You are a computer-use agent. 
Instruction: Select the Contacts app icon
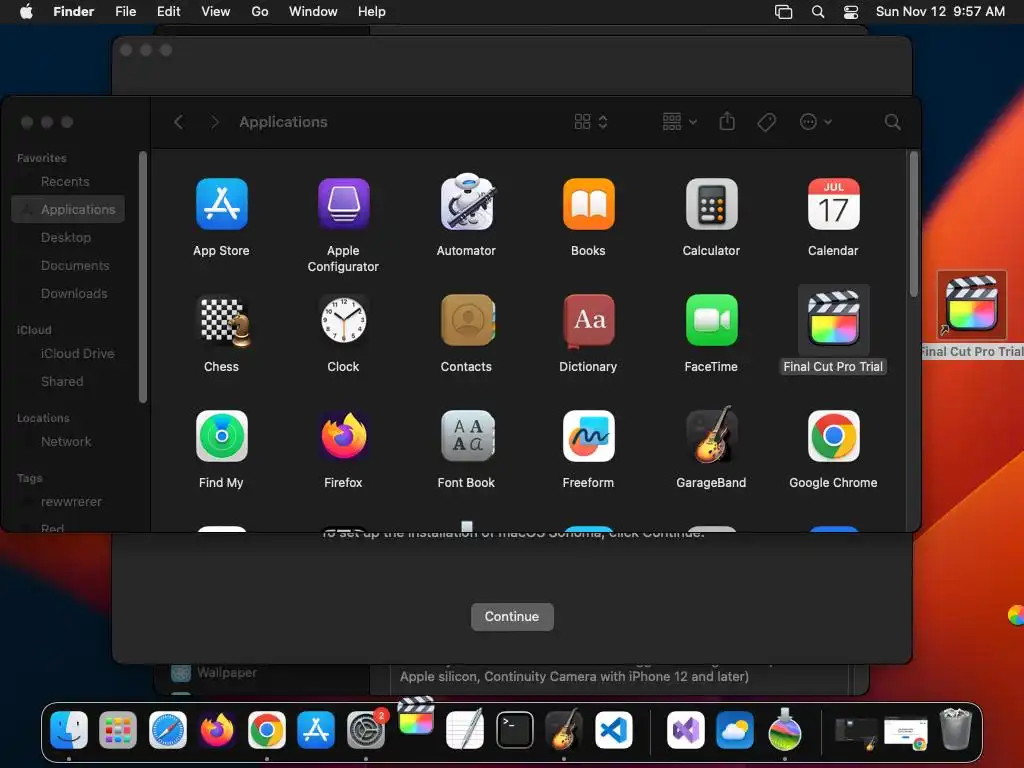(468, 320)
